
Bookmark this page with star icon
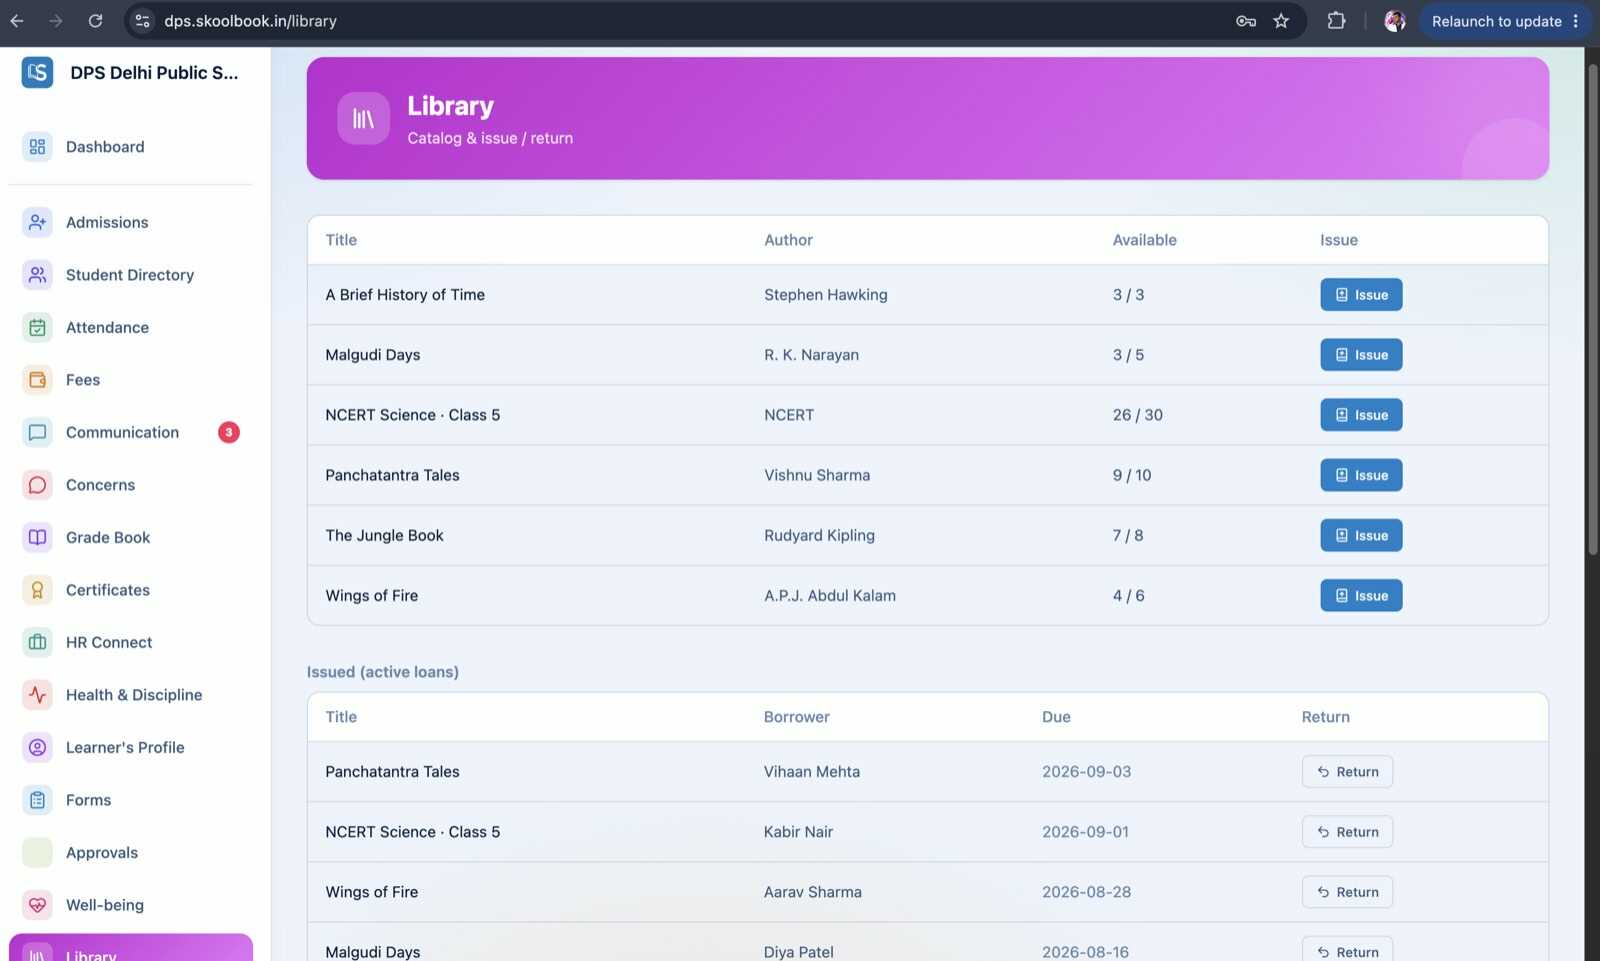tap(1281, 21)
